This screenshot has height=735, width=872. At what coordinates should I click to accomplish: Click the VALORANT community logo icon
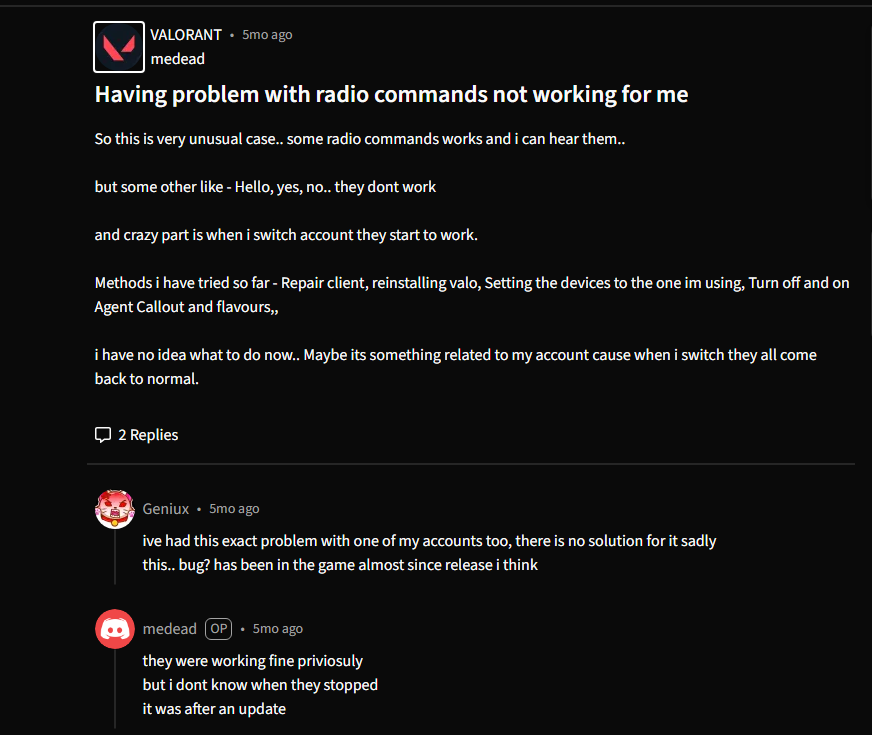119,47
